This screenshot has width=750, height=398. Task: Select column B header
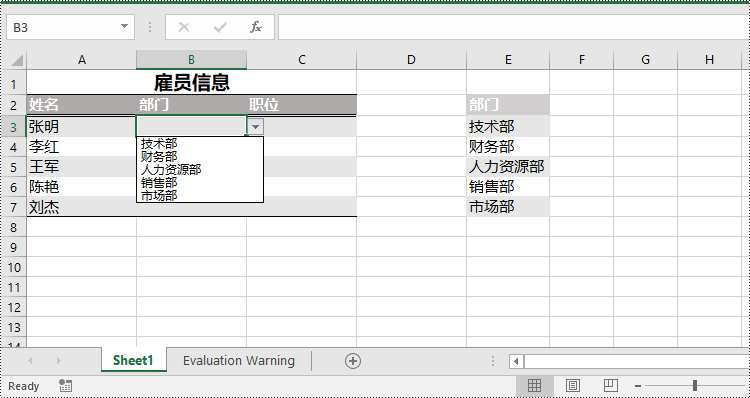(x=191, y=60)
